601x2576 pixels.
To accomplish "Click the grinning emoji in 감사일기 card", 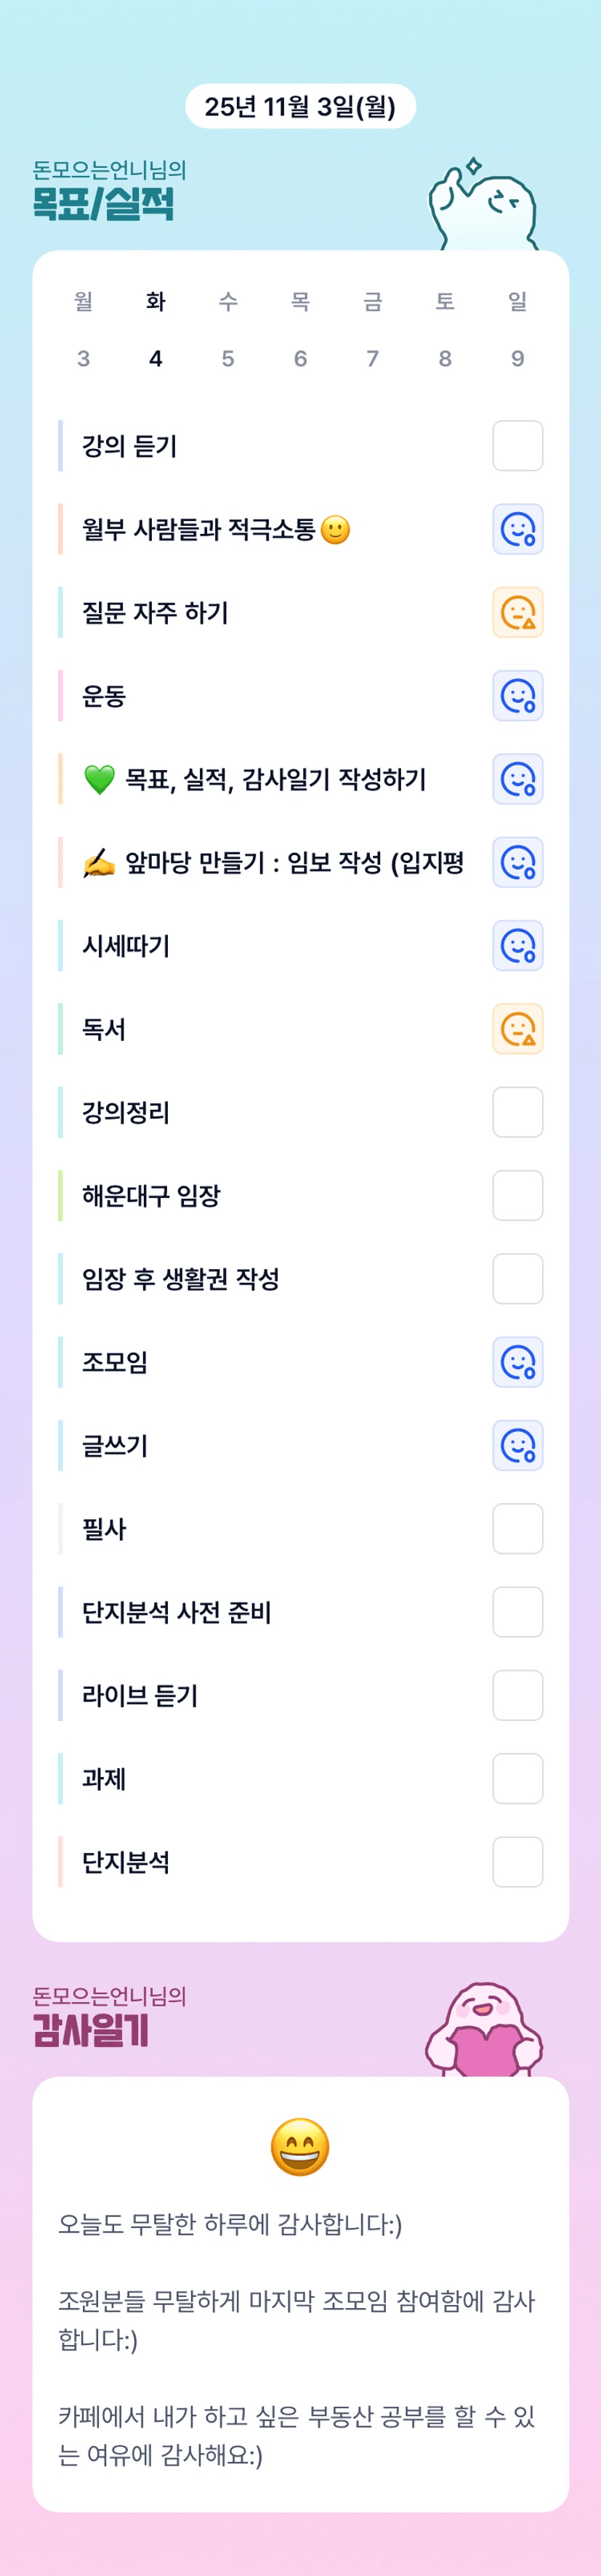I will [300, 2146].
